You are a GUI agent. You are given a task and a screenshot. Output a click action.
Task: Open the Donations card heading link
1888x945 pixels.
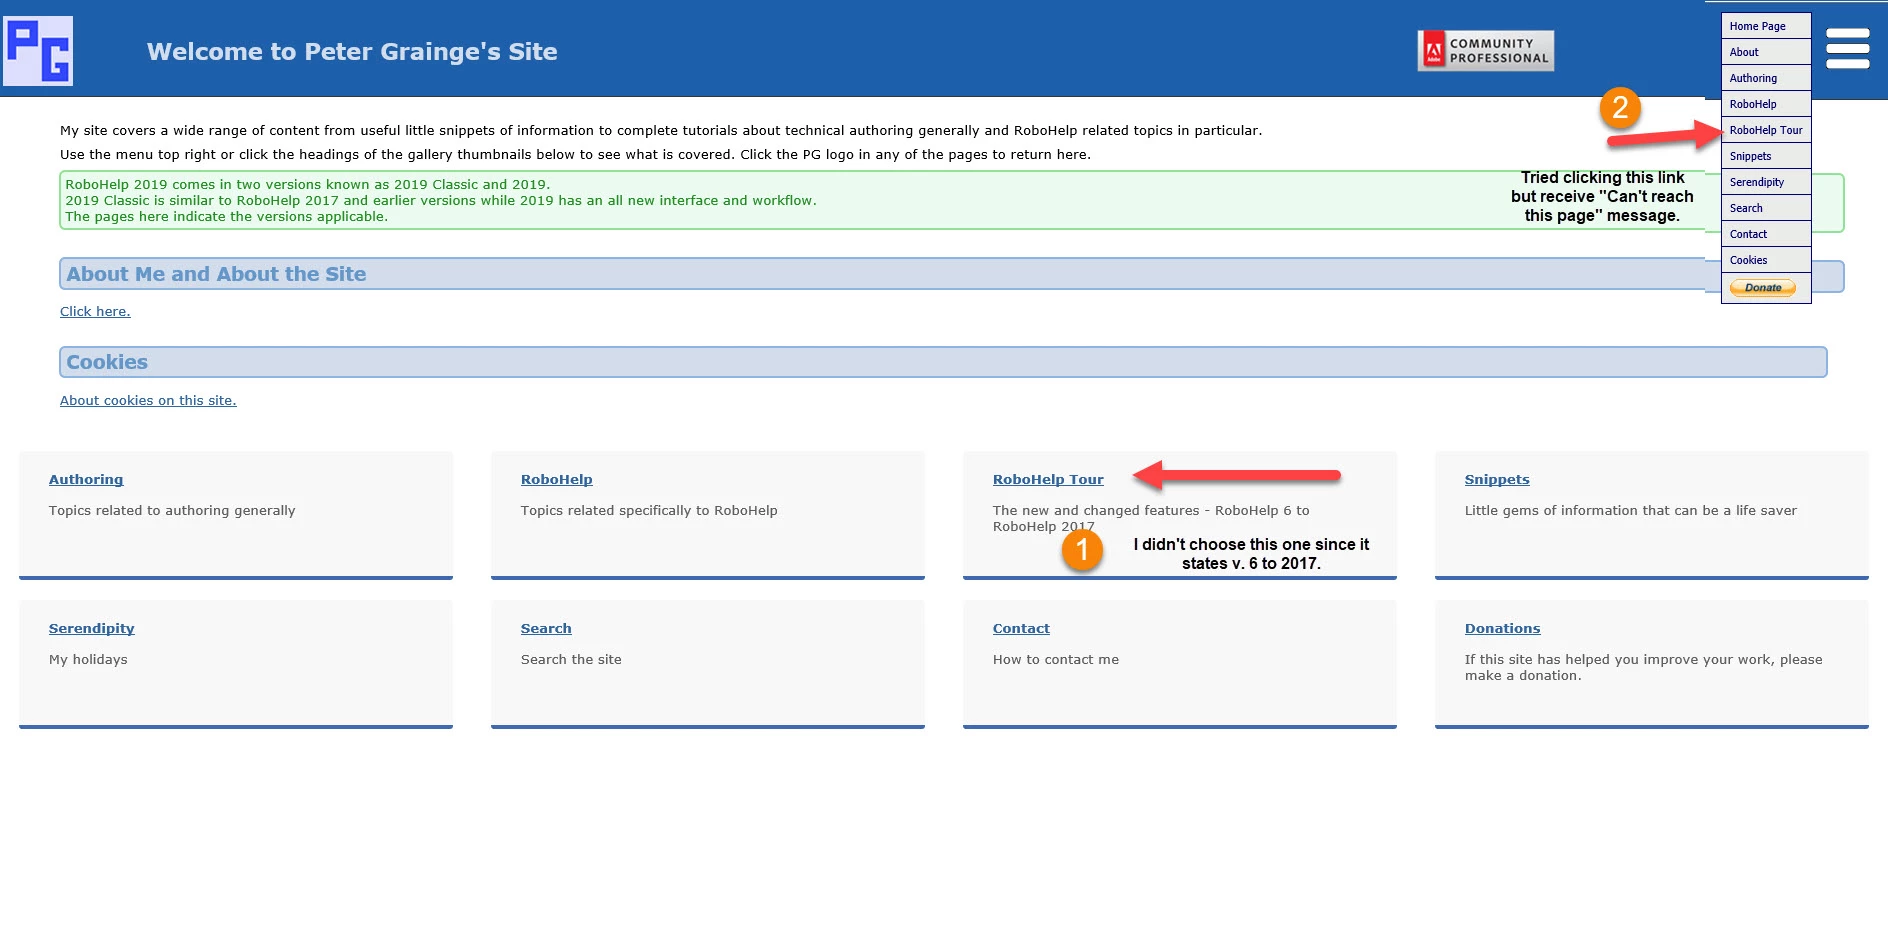tap(1503, 628)
